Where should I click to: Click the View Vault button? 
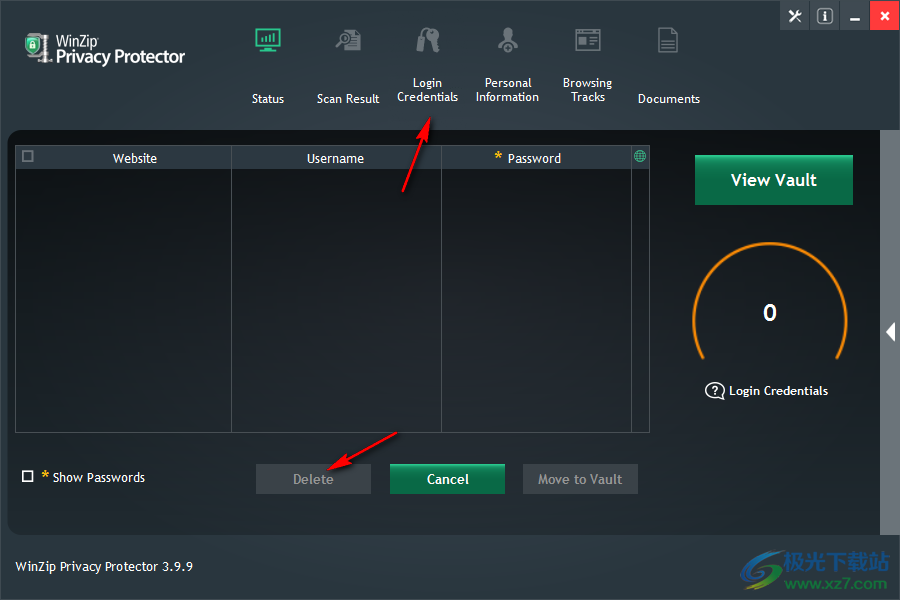click(774, 180)
